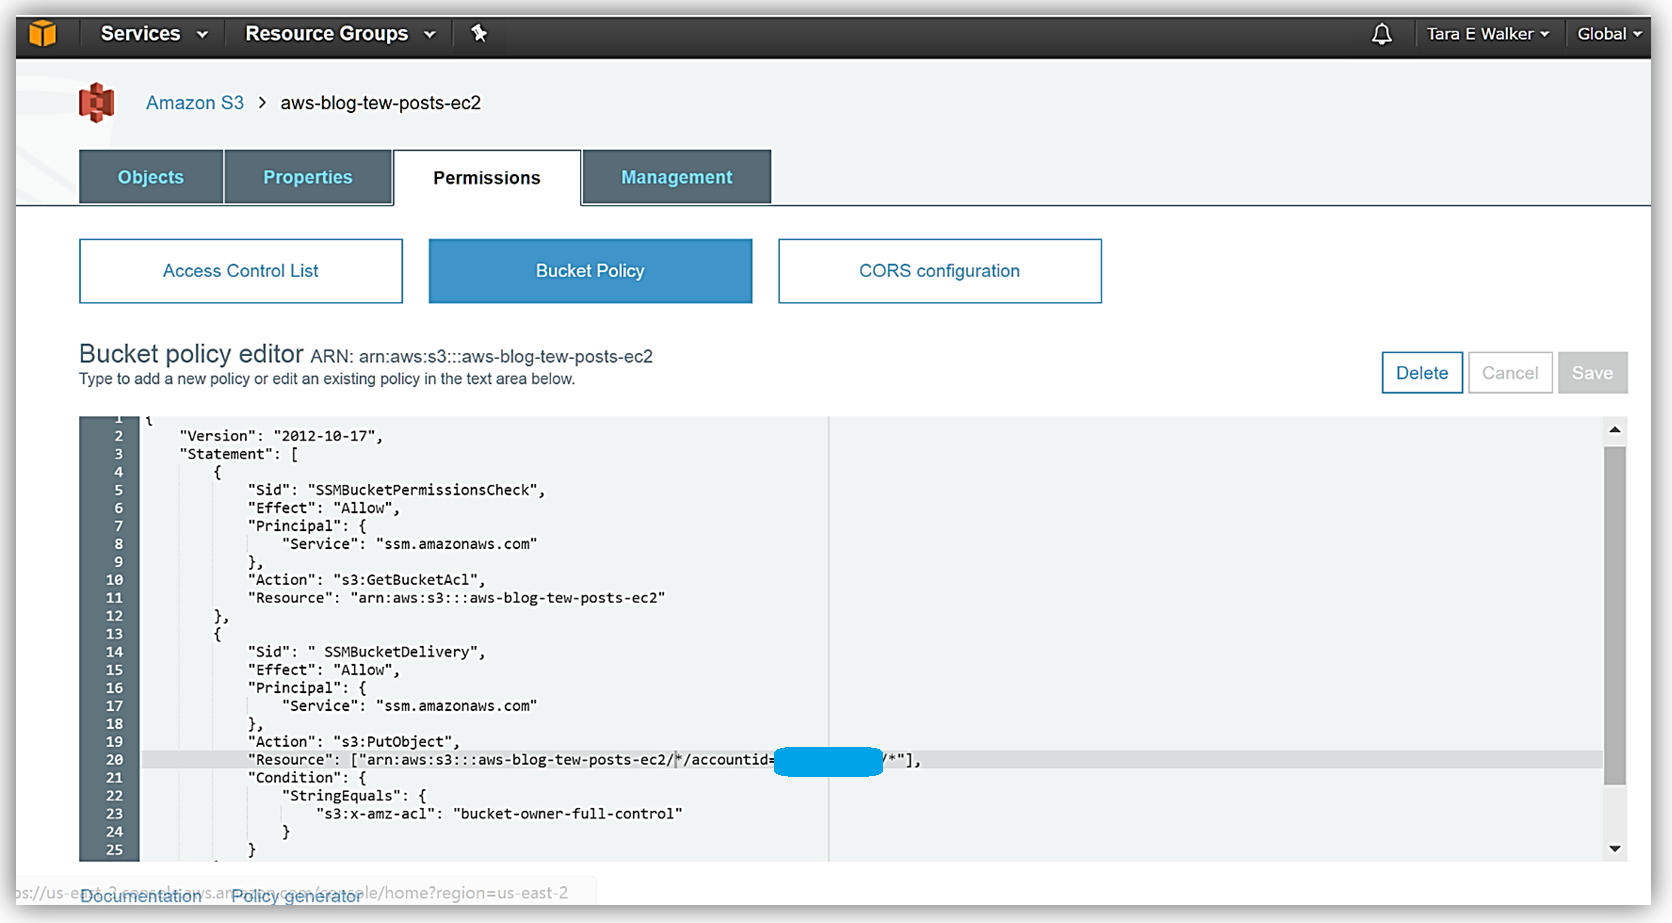This screenshot has width=1672, height=923.
Task: Delete the bucket policy
Action: [x=1421, y=373]
